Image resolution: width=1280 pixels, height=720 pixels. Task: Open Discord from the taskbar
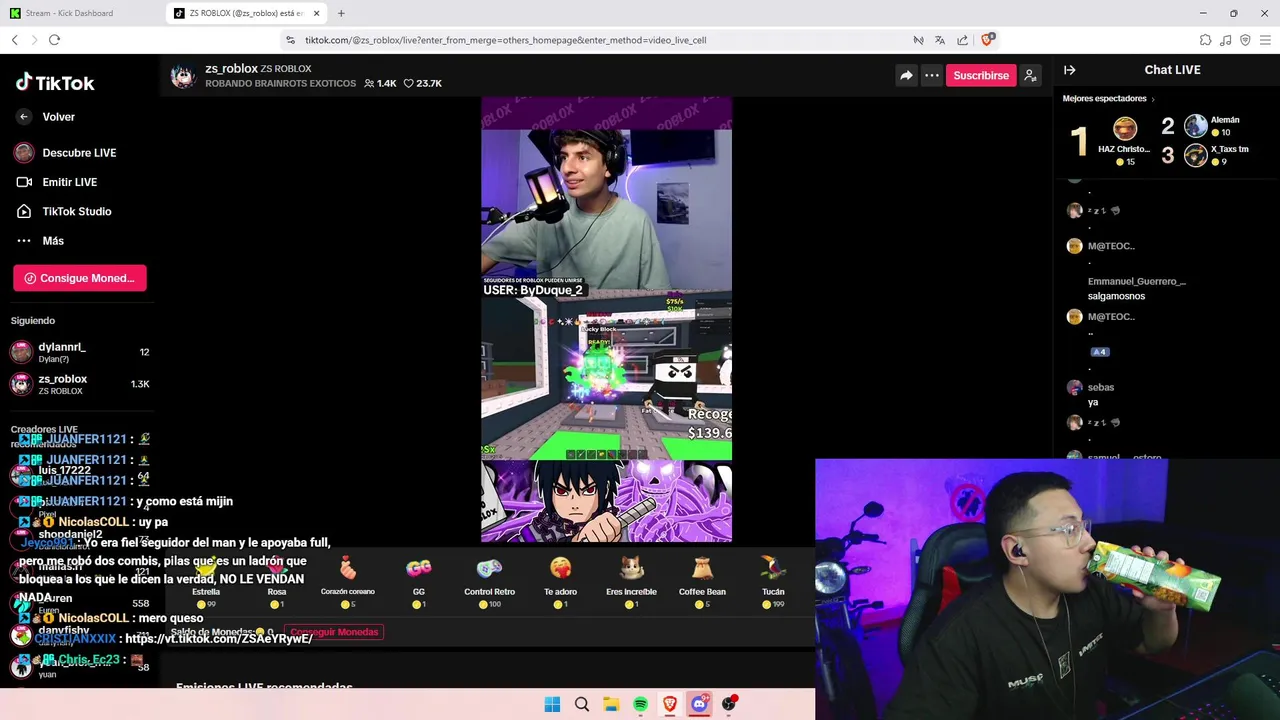[x=699, y=704]
